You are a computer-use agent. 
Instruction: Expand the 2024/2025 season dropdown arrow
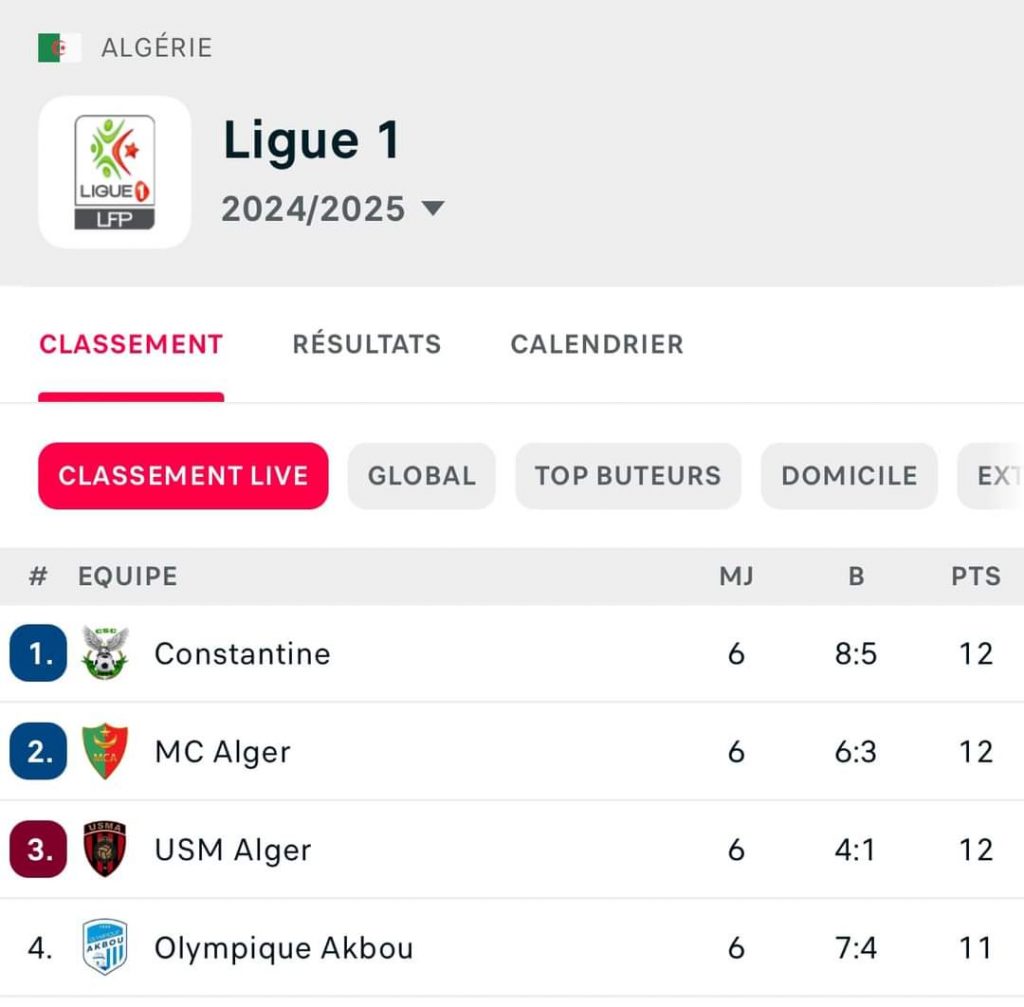(x=433, y=208)
